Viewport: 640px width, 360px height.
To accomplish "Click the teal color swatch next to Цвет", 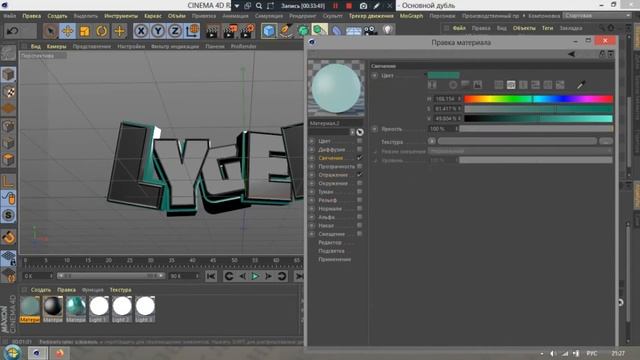I will click(443, 75).
